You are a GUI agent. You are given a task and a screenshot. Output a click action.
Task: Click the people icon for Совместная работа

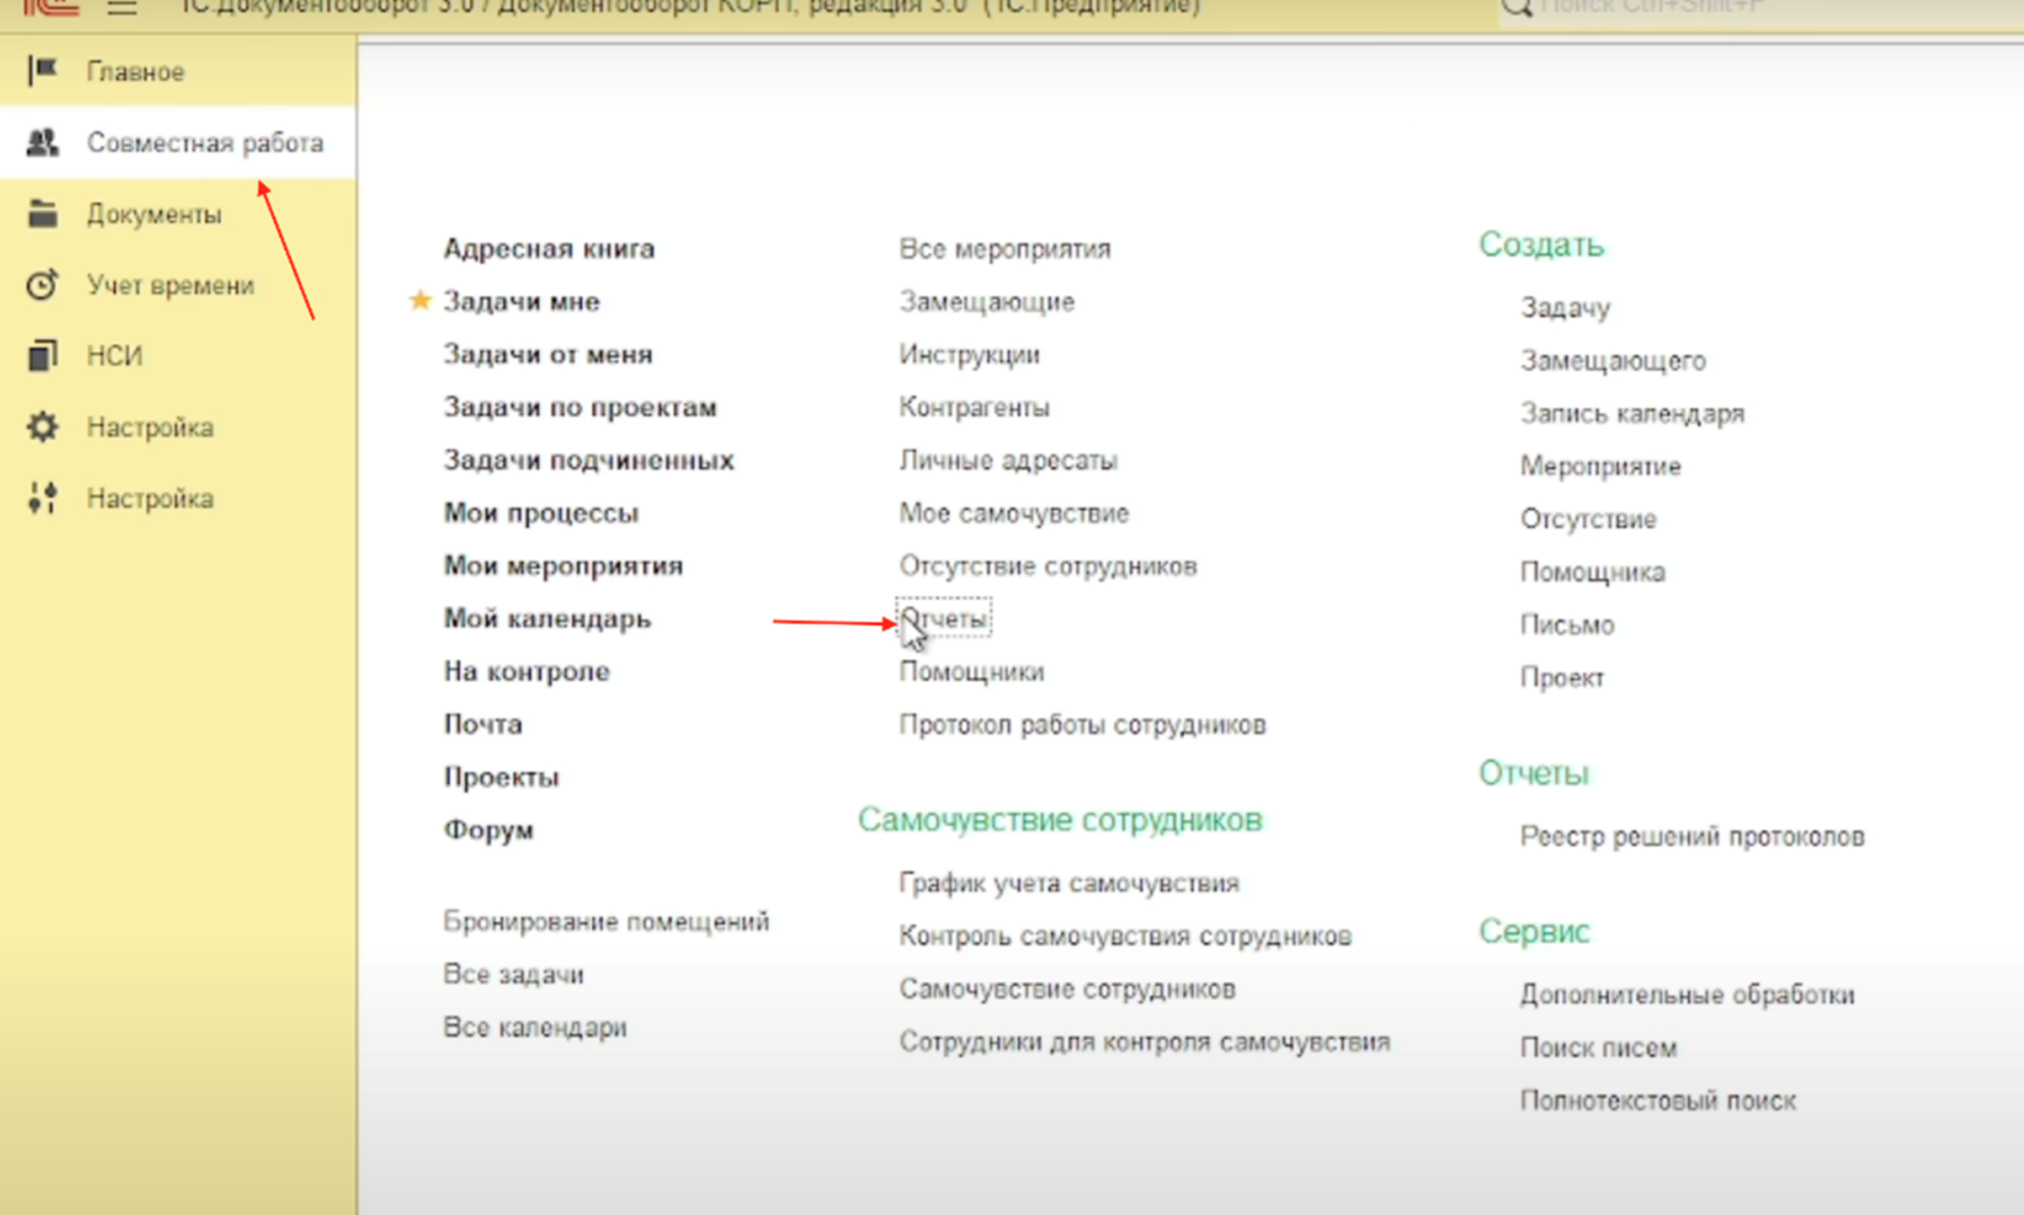click(42, 143)
